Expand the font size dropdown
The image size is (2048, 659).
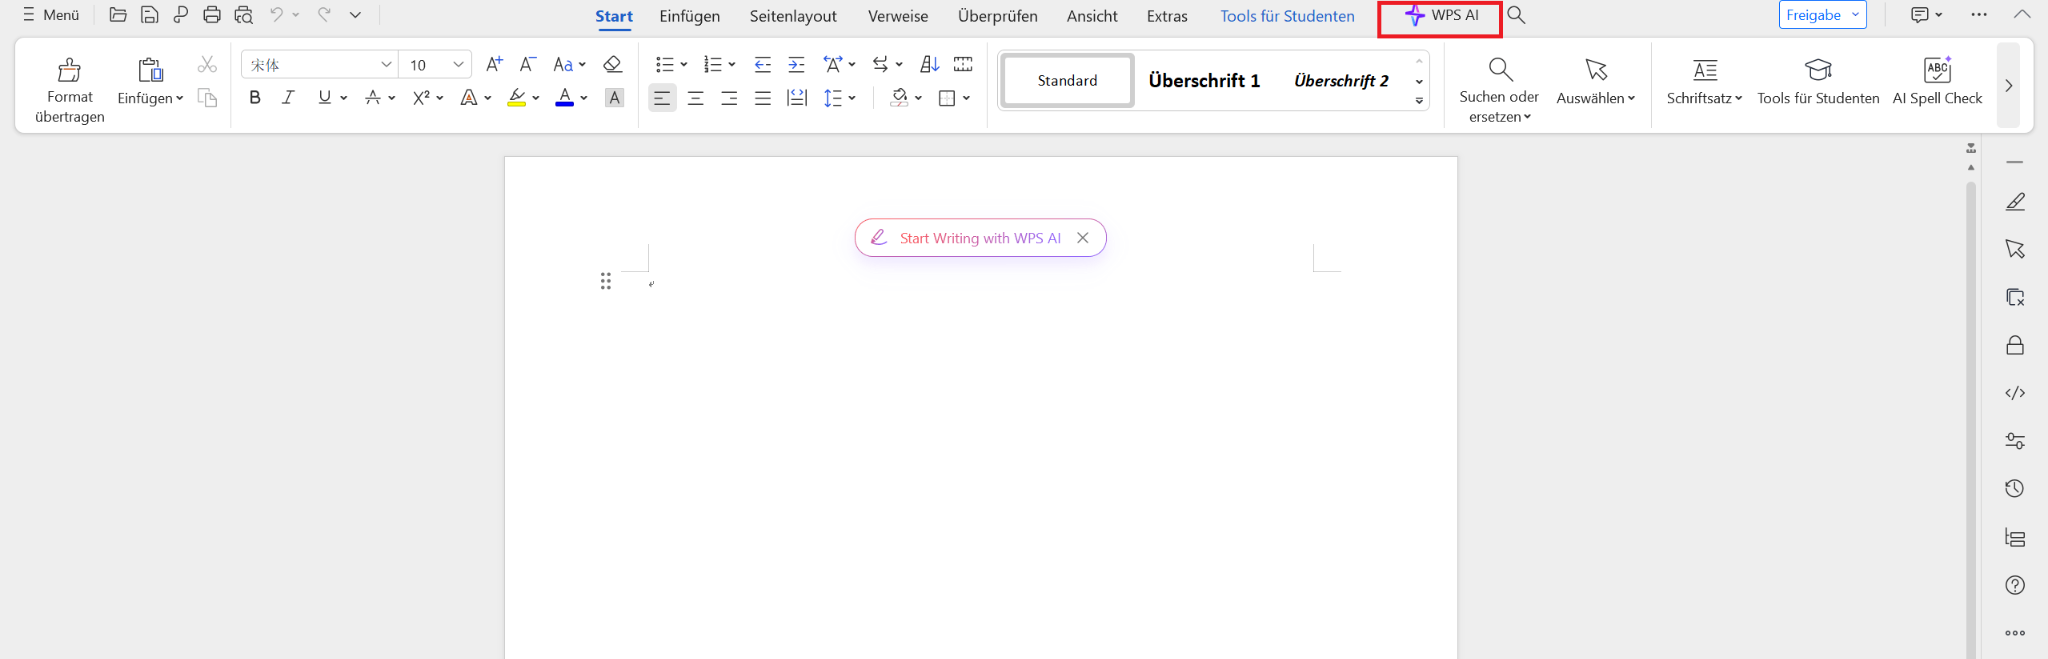coord(458,65)
